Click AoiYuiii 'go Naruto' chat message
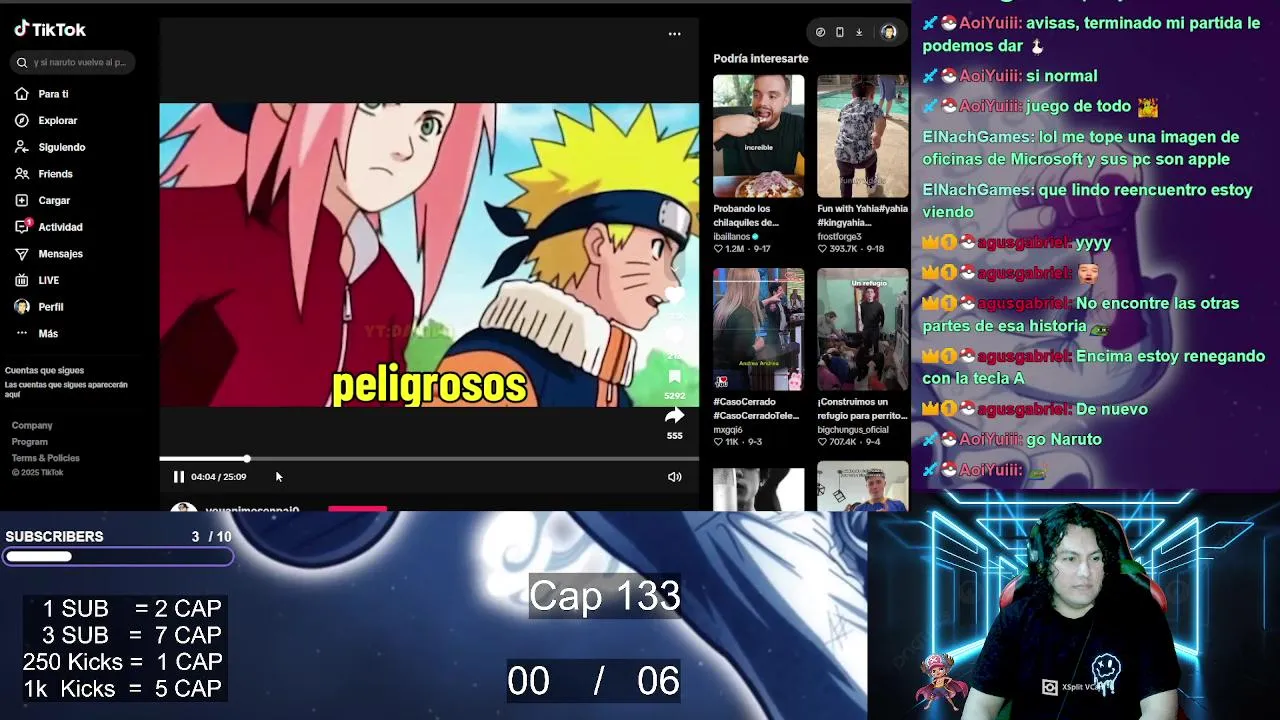1280x720 pixels. (x=1012, y=439)
